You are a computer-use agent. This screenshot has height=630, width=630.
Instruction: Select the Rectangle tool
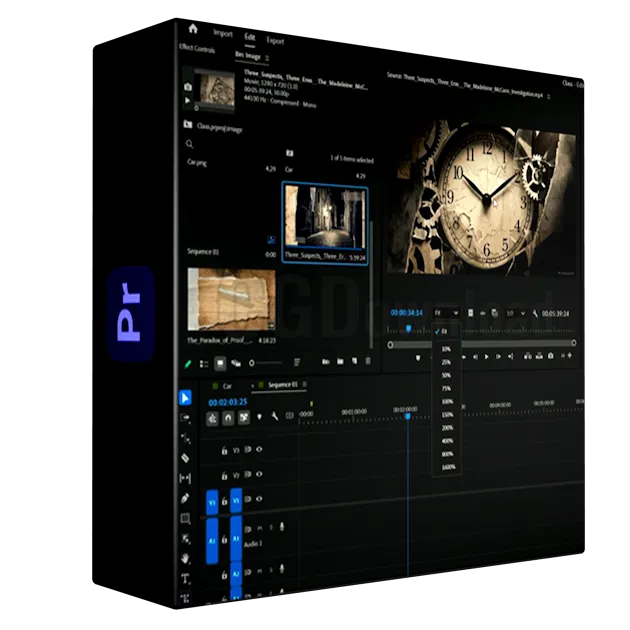[x=185, y=518]
